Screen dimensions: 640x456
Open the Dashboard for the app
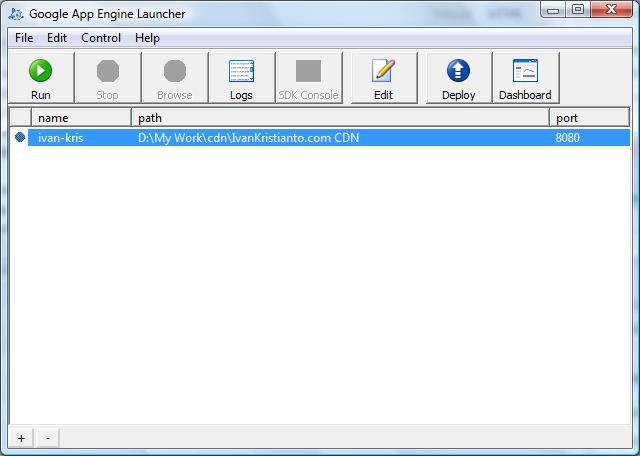525,78
